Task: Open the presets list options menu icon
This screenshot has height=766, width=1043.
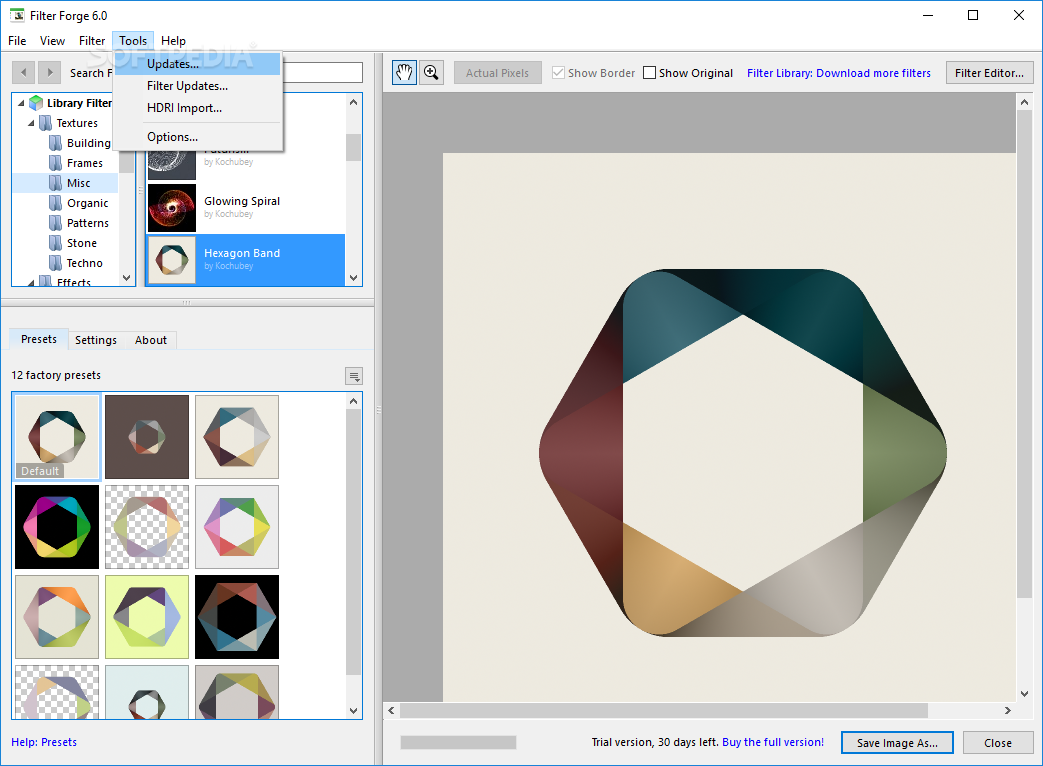Action: pyautogui.click(x=354, y=376)
